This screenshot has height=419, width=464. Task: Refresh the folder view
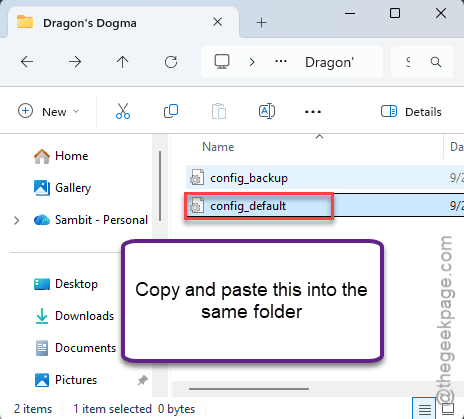[171, 62]
